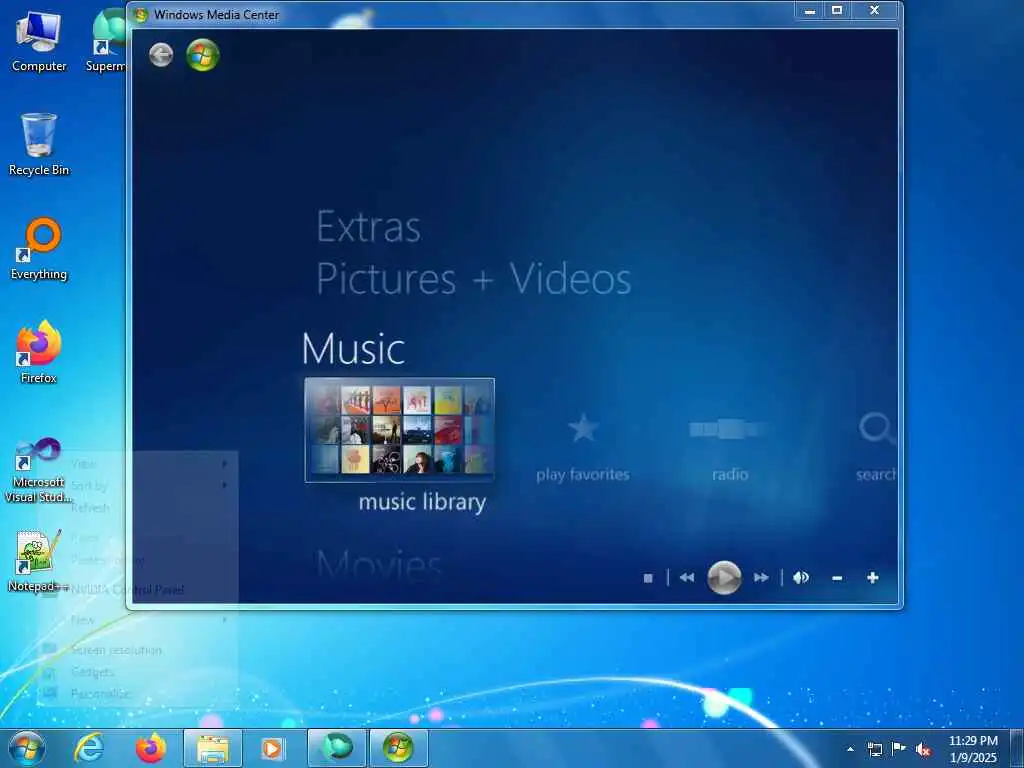Click Windows Media Center title bar icon
Viewport: 1024px width, 768px height.
(x=140, y=14)
